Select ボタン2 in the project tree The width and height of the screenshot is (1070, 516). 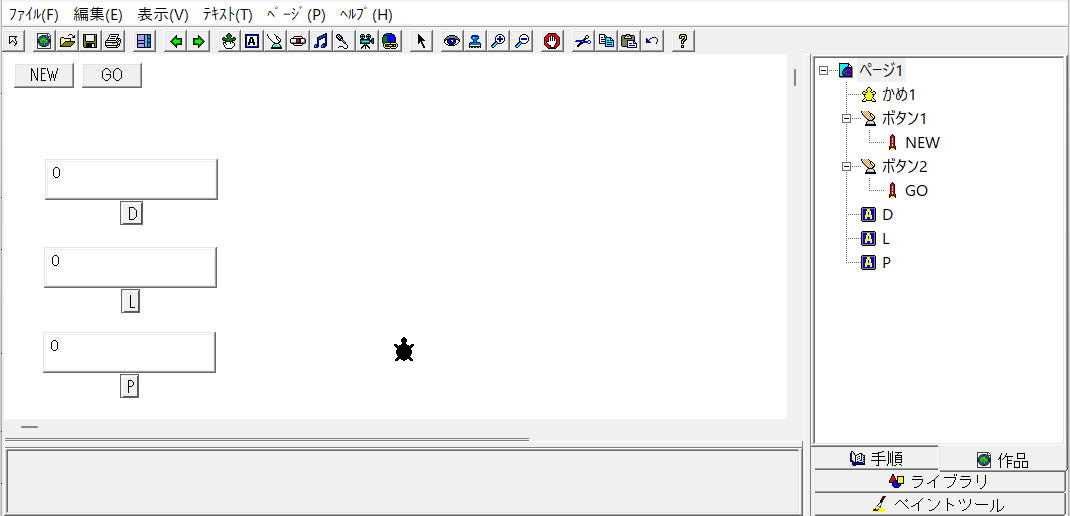904,167
